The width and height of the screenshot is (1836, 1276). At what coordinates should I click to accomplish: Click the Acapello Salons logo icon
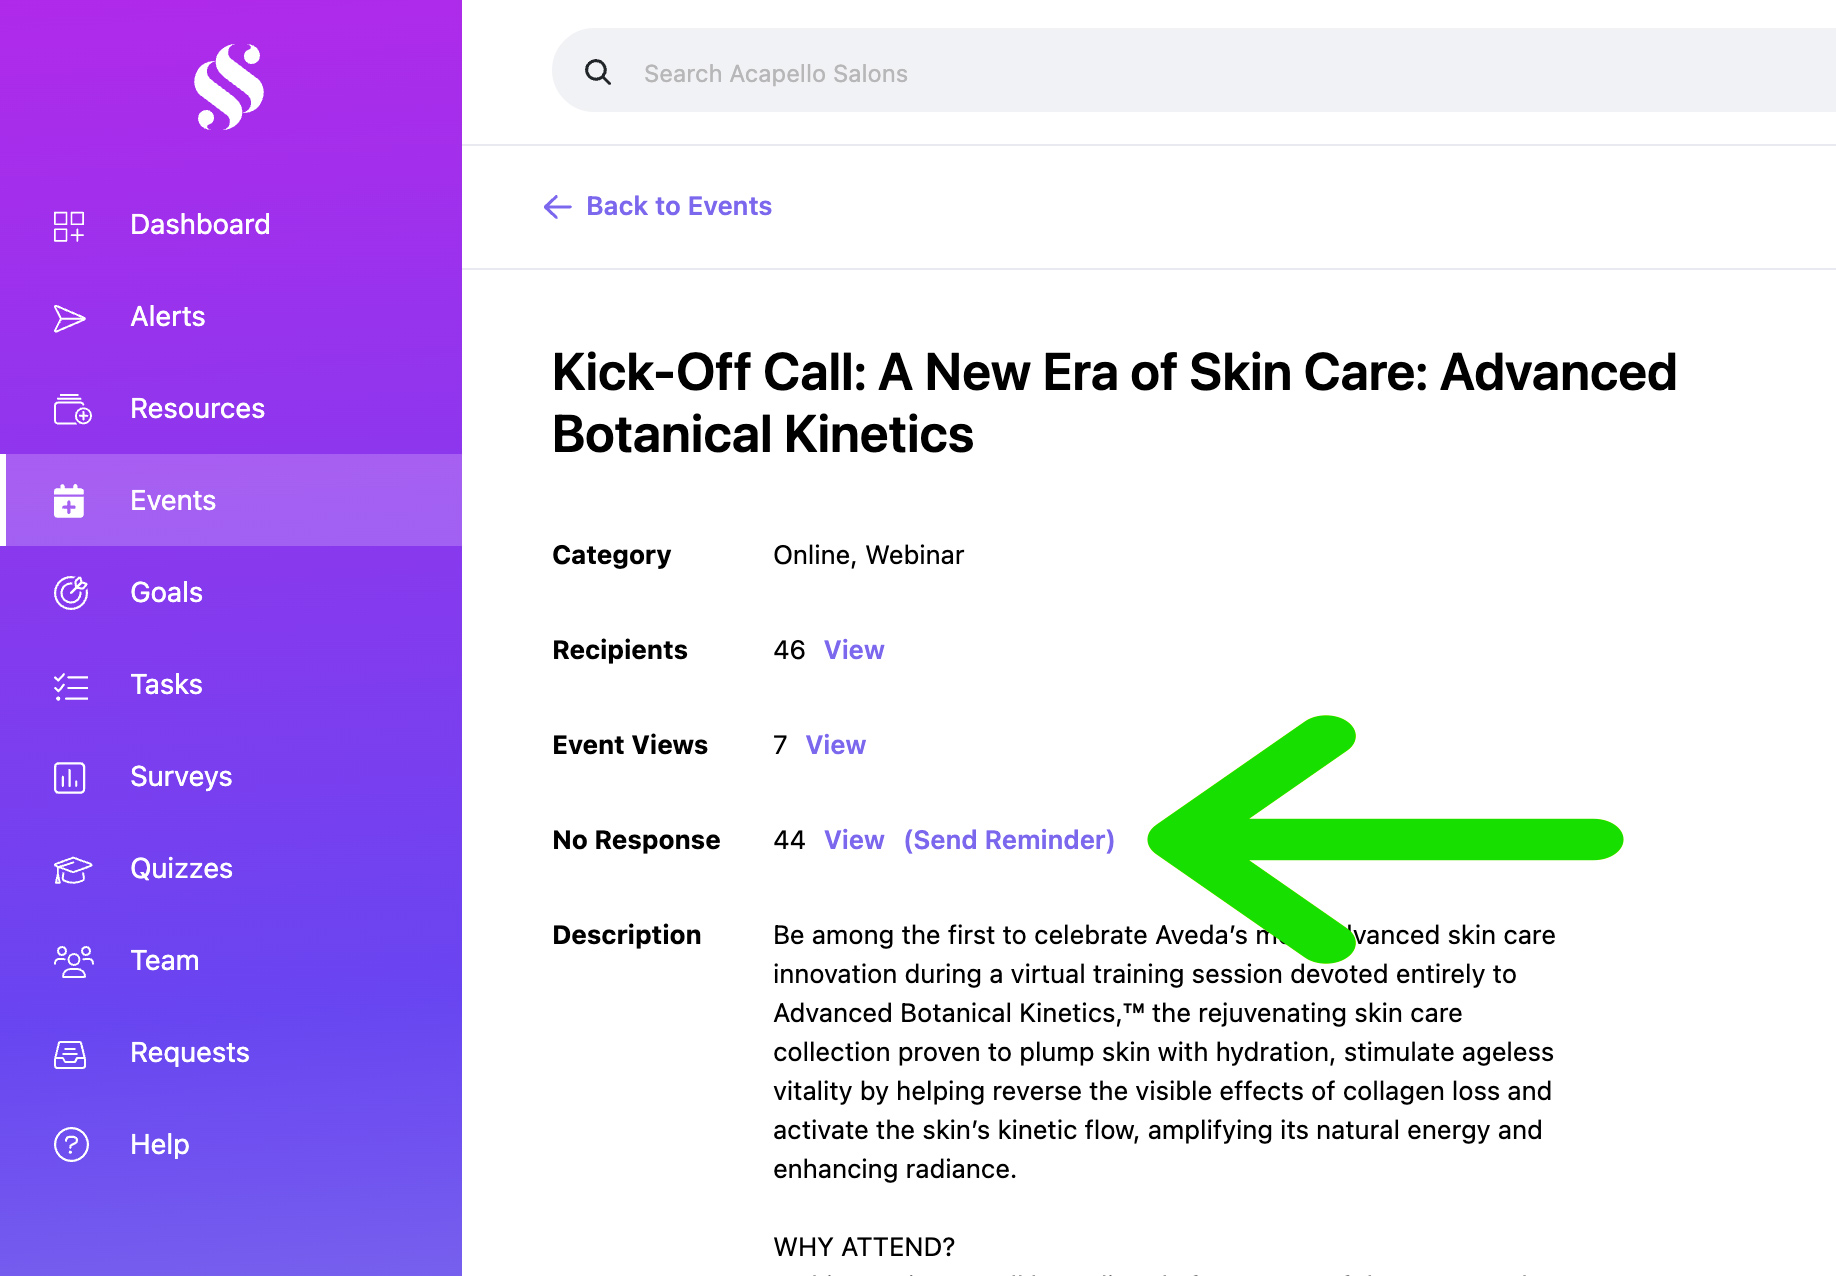pos(229,87)
